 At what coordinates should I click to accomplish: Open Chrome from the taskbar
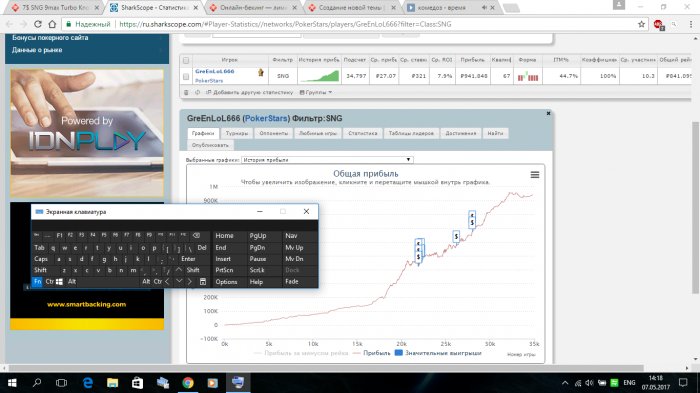pyautogui.click(x=188, y=383)
